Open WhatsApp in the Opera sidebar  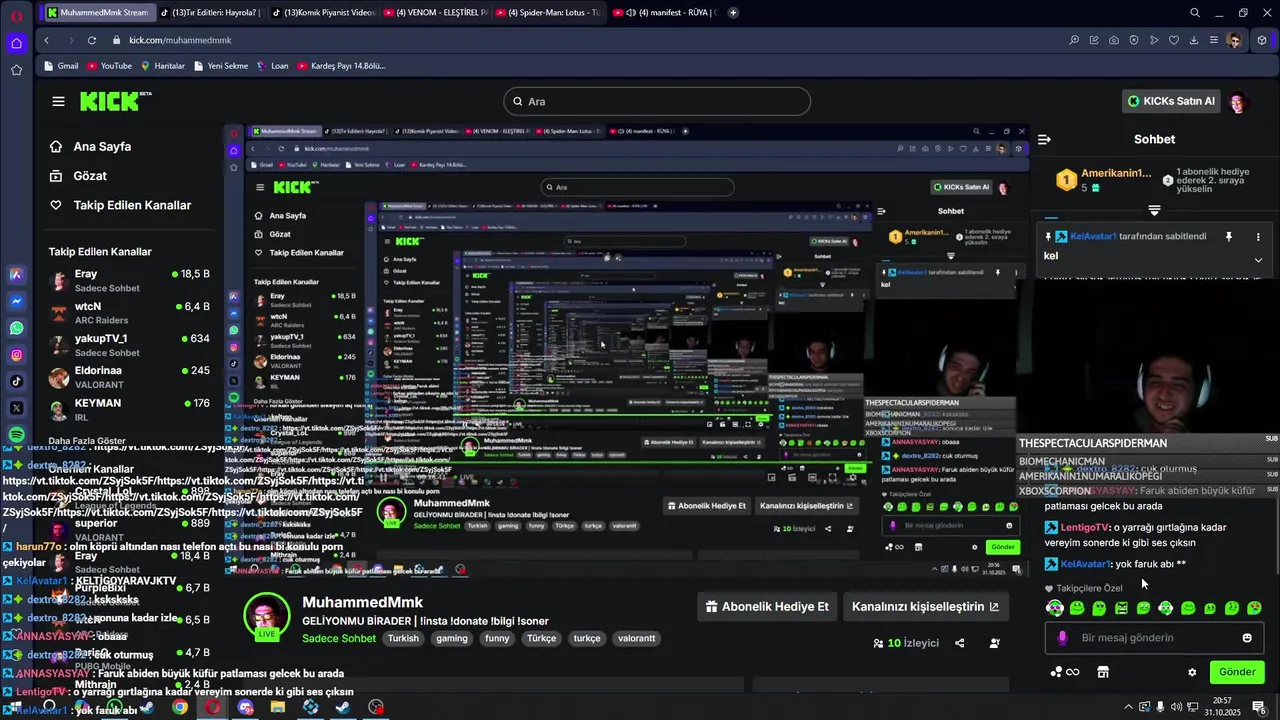click(17, 328)
